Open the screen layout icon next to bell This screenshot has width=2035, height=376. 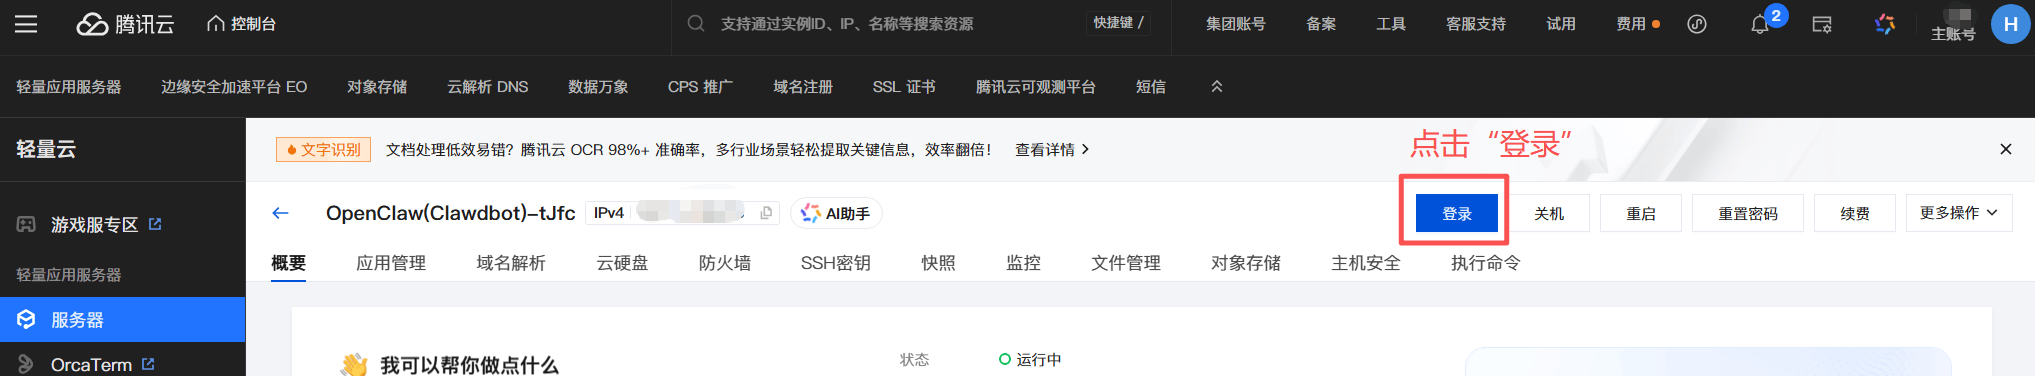coord(1822,24)
